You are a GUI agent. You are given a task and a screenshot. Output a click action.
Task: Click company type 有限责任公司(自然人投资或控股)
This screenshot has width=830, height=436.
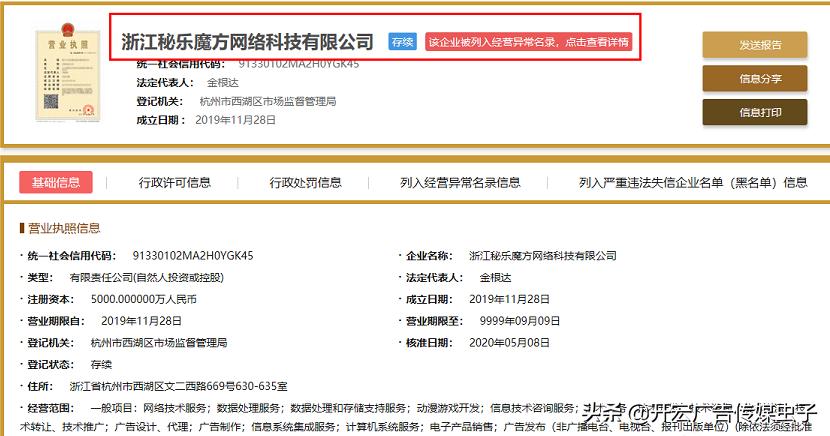pyautogui.click(x=147, y=277)
